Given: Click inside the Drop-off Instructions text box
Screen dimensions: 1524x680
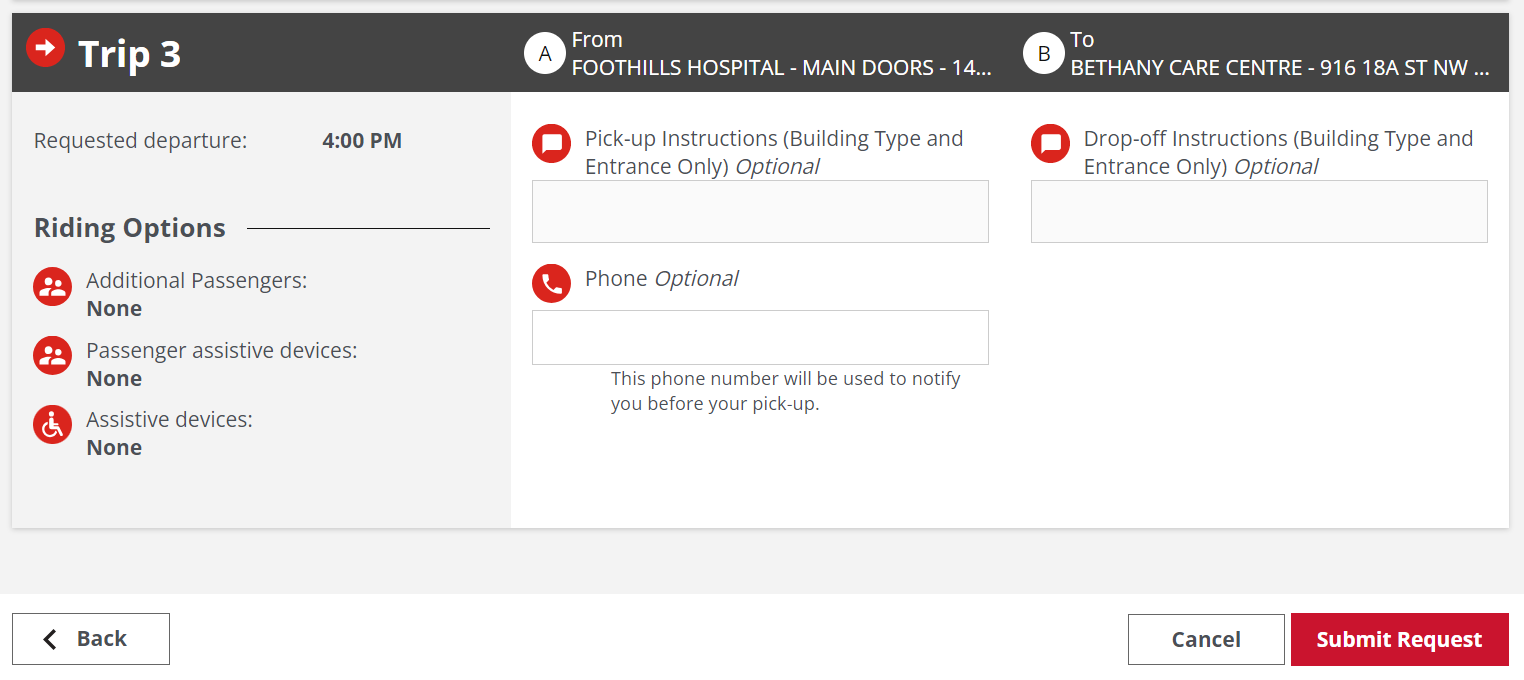Looking at the screenshot, I should [1258, 211].
